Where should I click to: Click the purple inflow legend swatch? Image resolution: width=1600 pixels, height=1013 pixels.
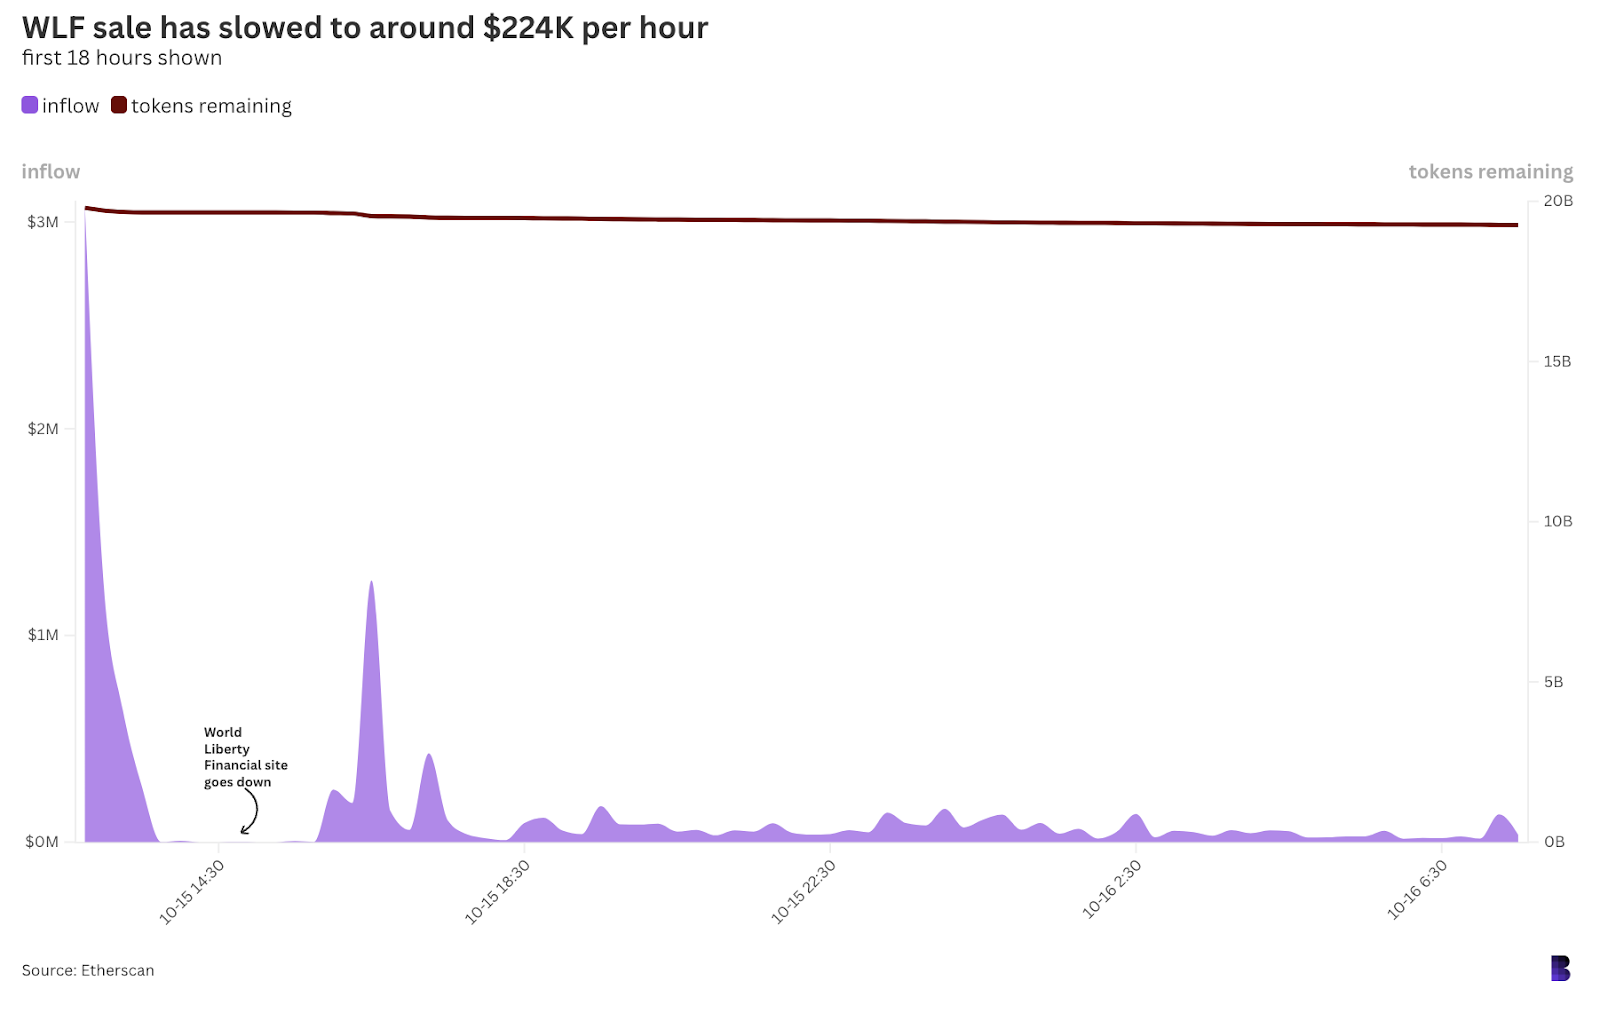click(x=30, y=105)
